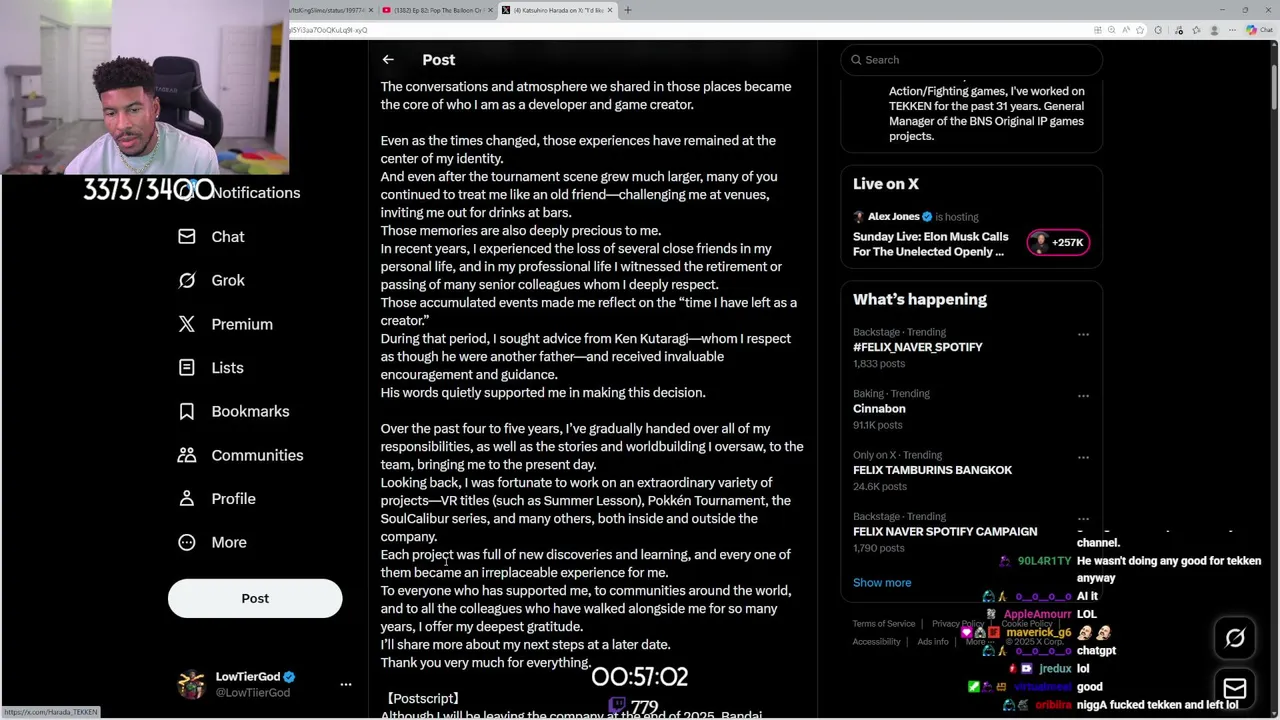Open the Ads info footer link
1280x720 pixels.
(933, 642)
